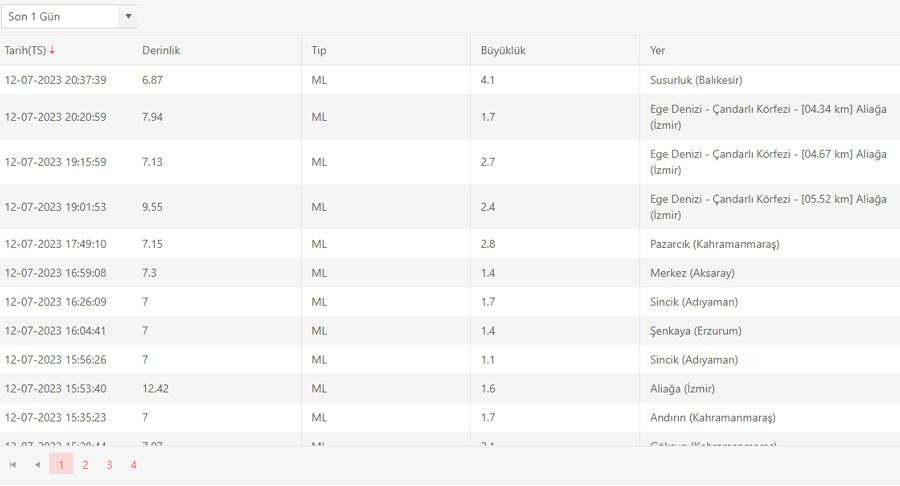Click the first page navigation arrow icon
Screen dimensions: 900x486
click(13, 464)
